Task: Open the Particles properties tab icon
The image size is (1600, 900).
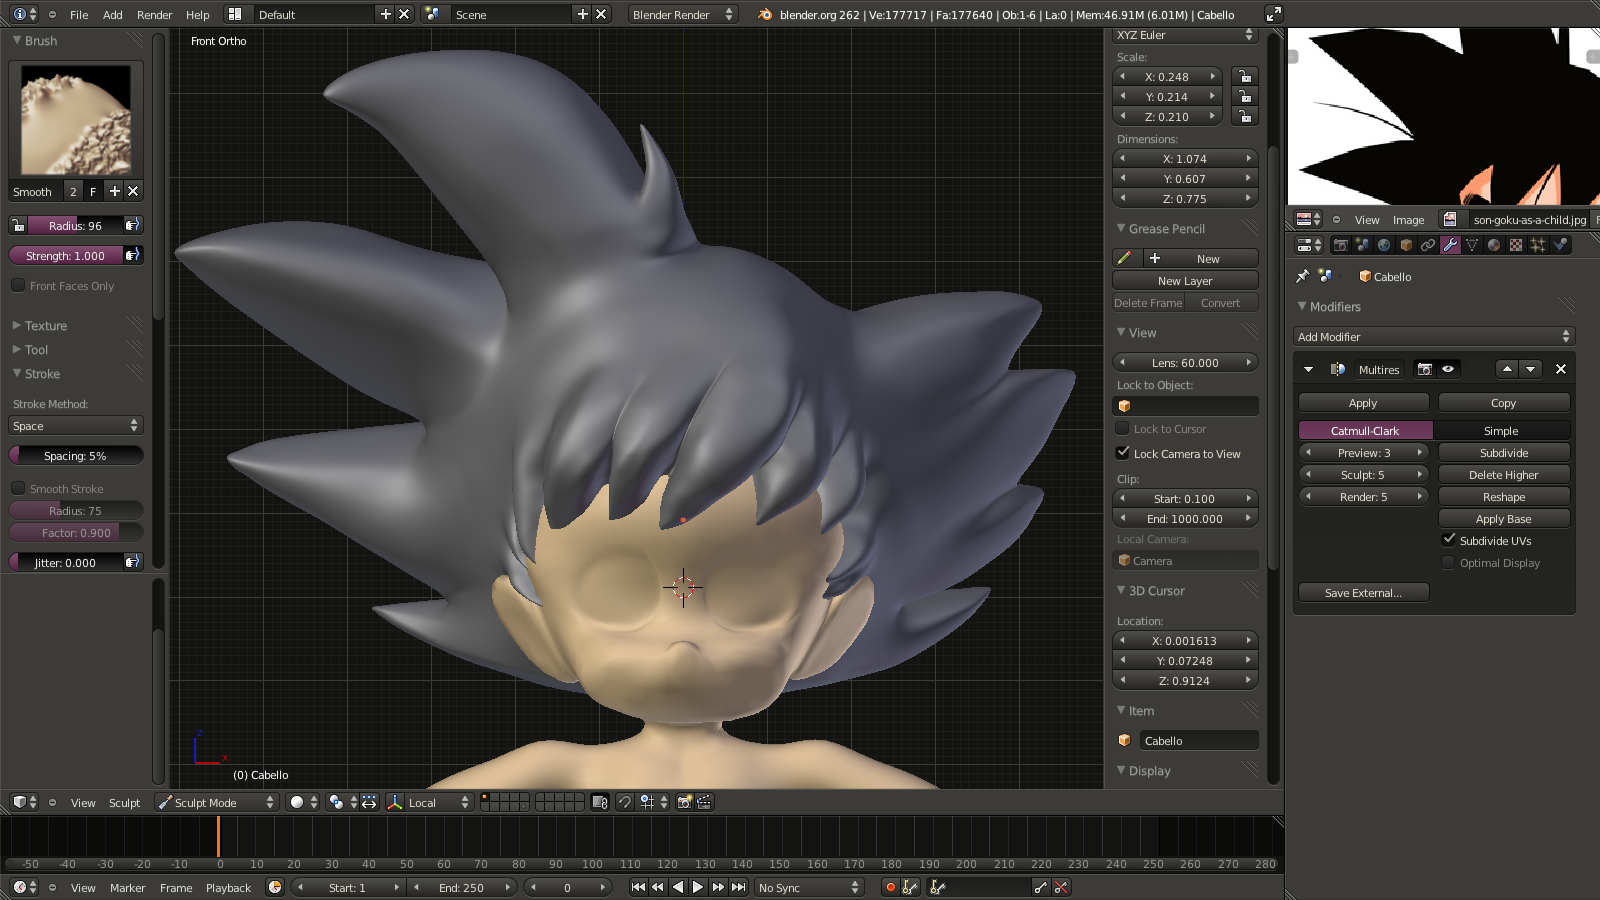Action: [x=1538, y=245]
